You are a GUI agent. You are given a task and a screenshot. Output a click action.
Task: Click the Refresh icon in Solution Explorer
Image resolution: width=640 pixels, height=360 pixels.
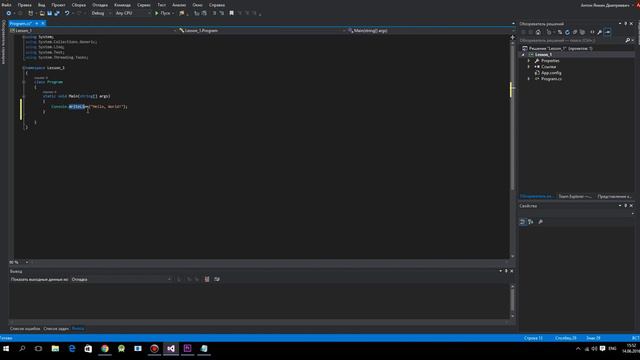point(567,32)
